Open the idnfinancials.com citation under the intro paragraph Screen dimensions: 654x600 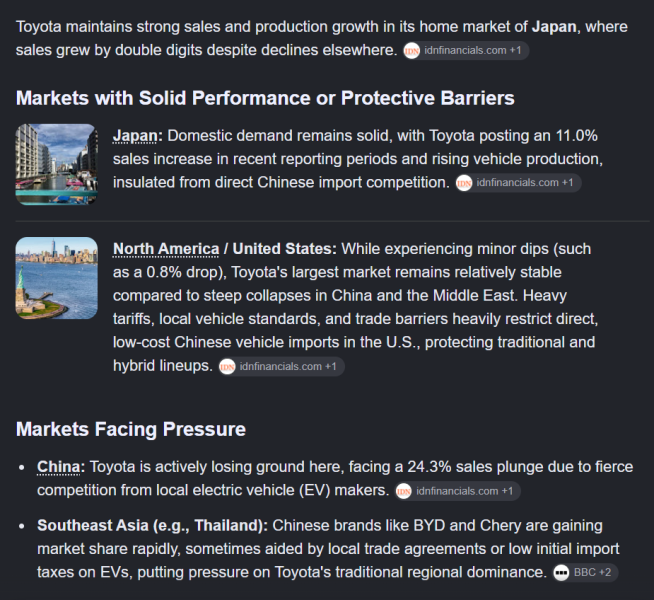pos(466,50)
